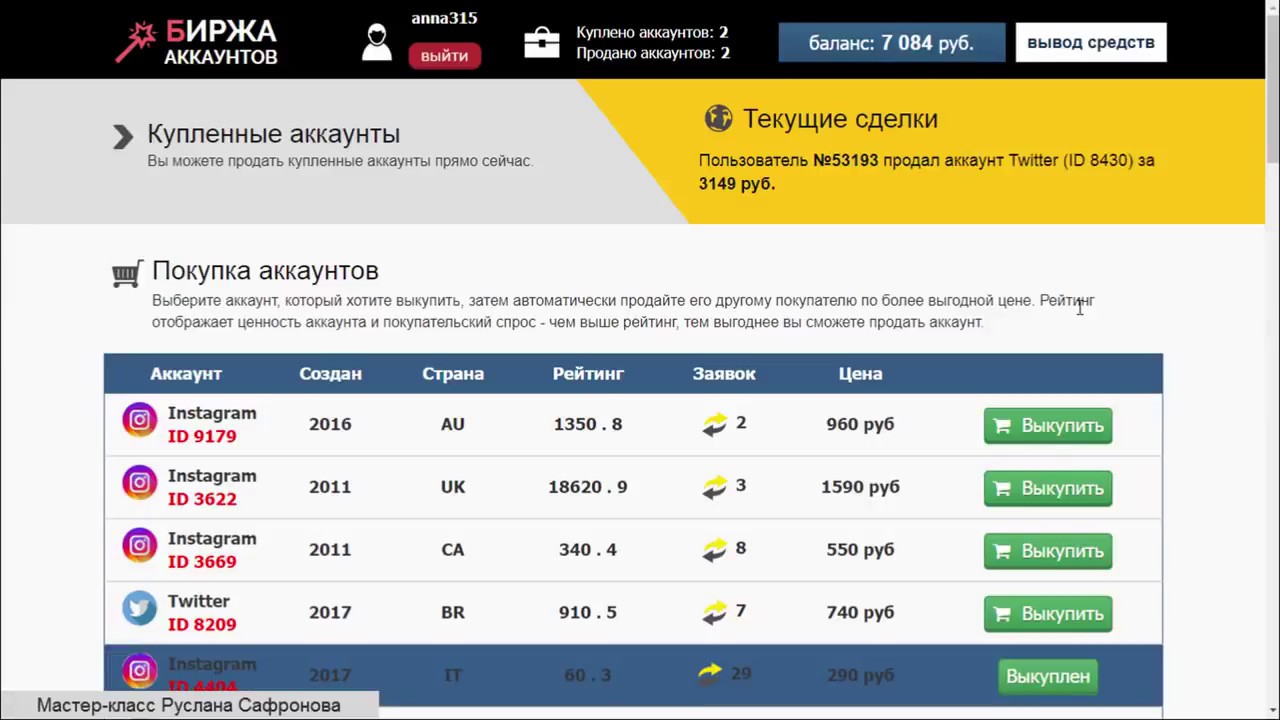Click the Instagram icon for ID 3622
This screenshot has width=1280, height=720.
[140, 483]
